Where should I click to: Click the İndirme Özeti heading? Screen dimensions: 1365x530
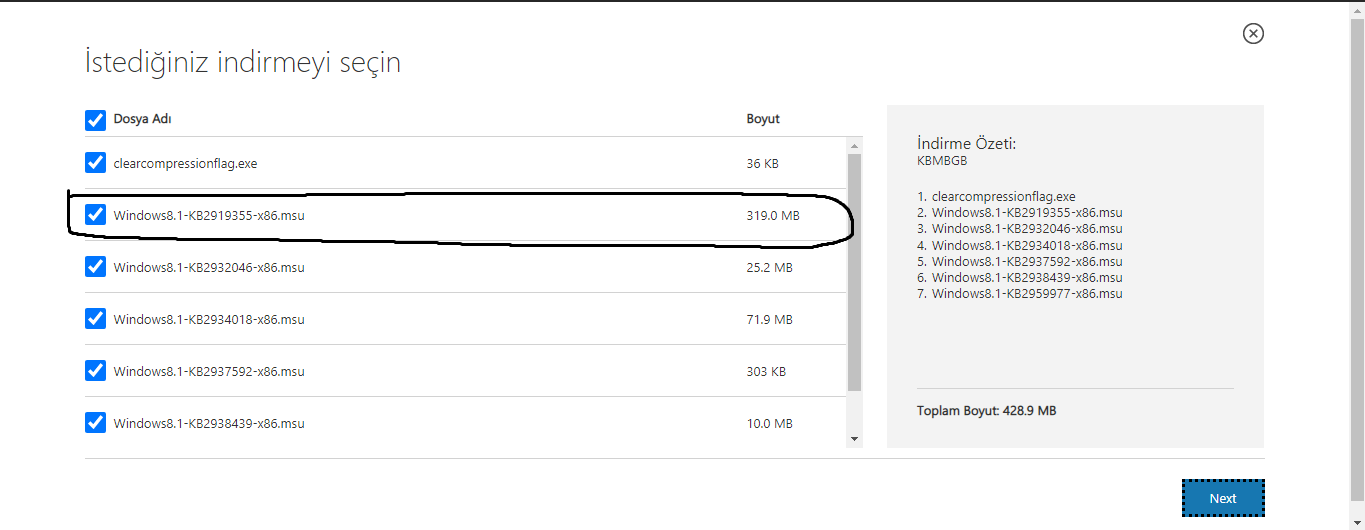point(967,144)
